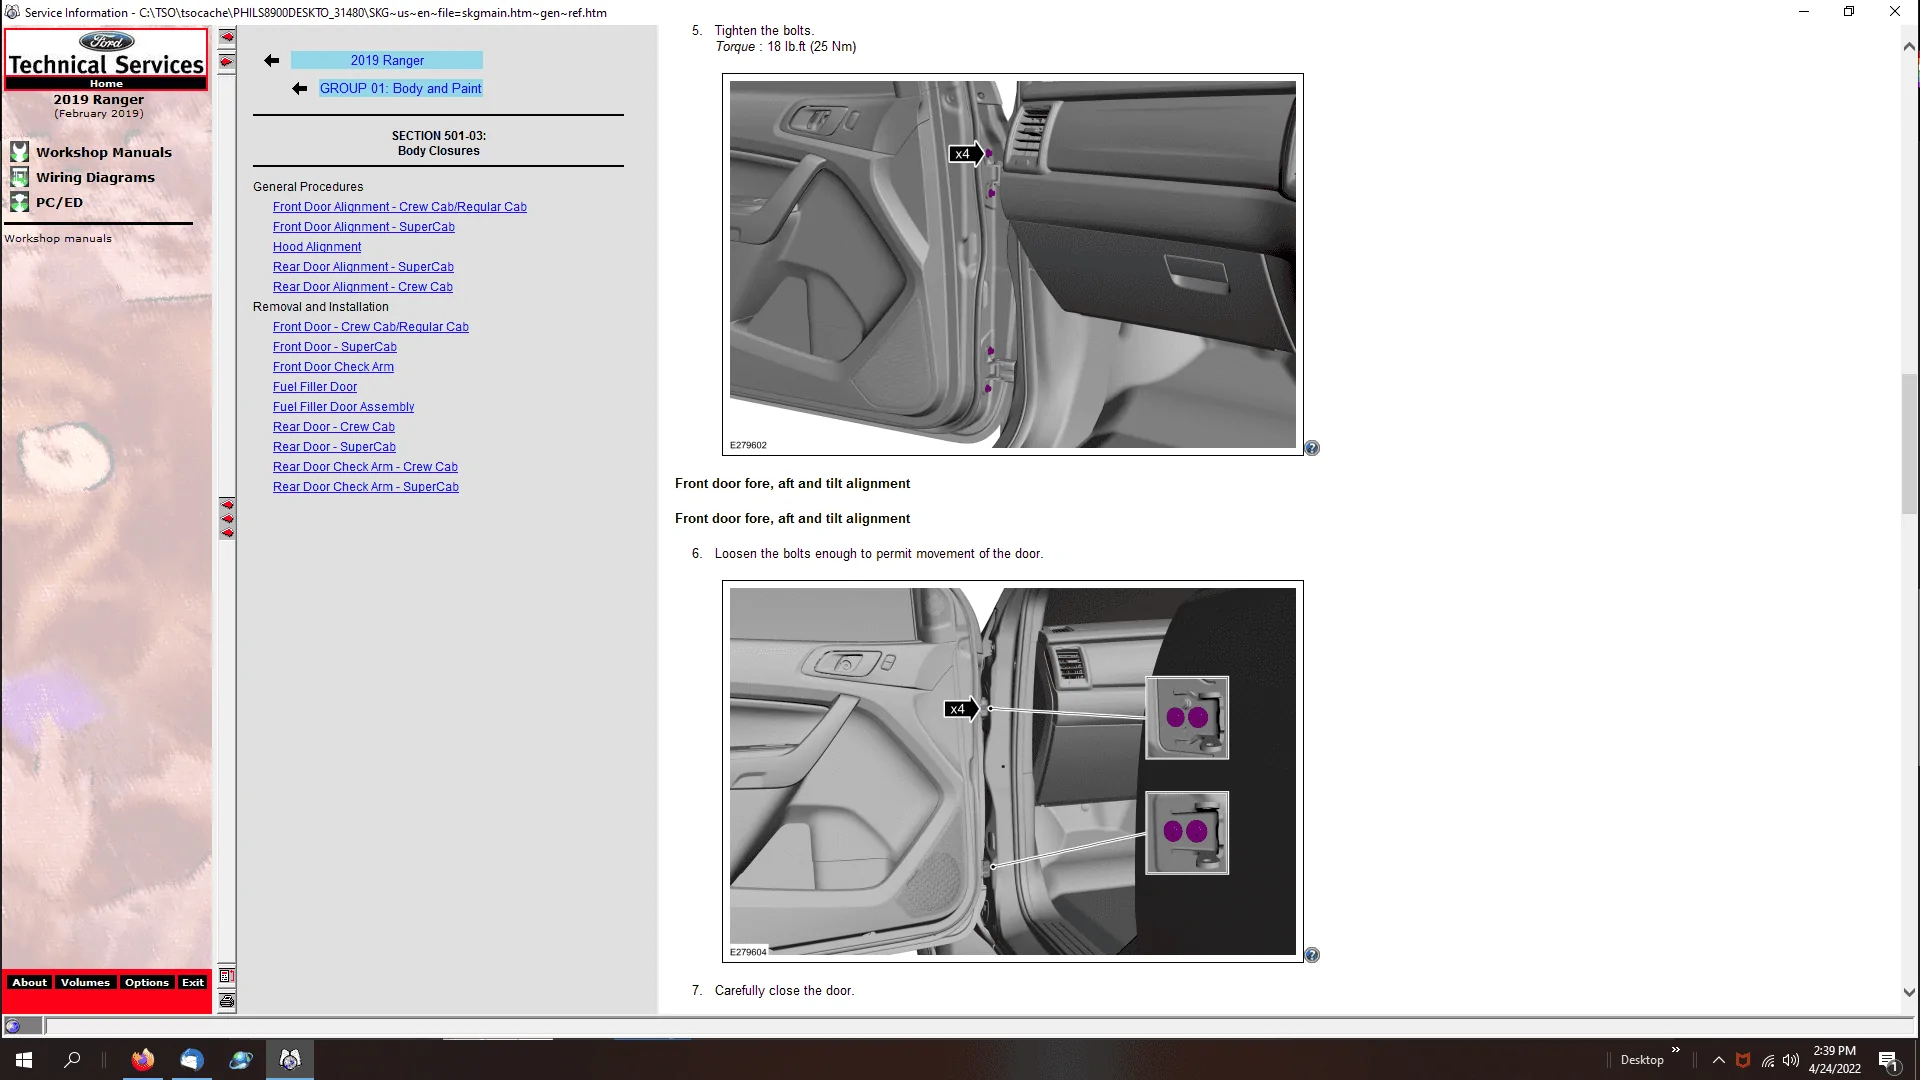This screenshot has height=1080, width=1920.
Task: Launch Firefox from the taskbar
Action: coord(143,1060)
